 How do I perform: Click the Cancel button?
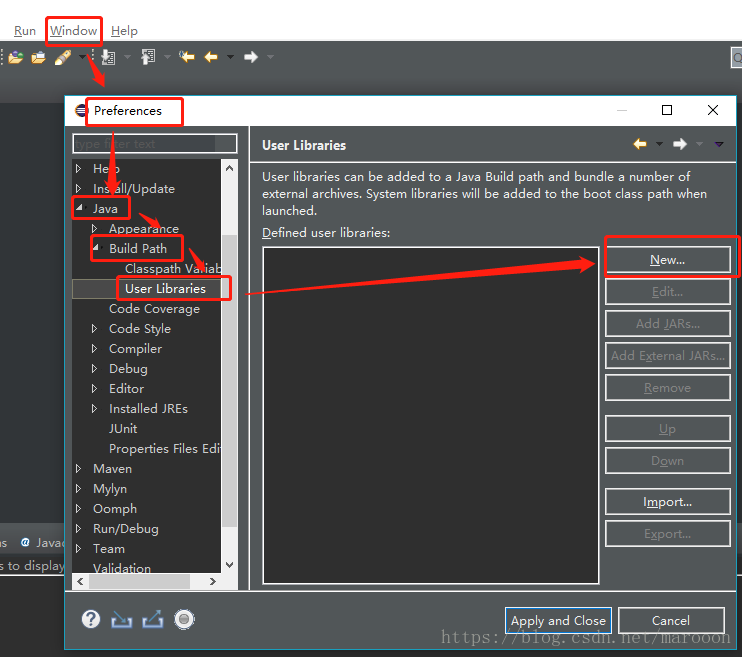[x=671, y=621]
